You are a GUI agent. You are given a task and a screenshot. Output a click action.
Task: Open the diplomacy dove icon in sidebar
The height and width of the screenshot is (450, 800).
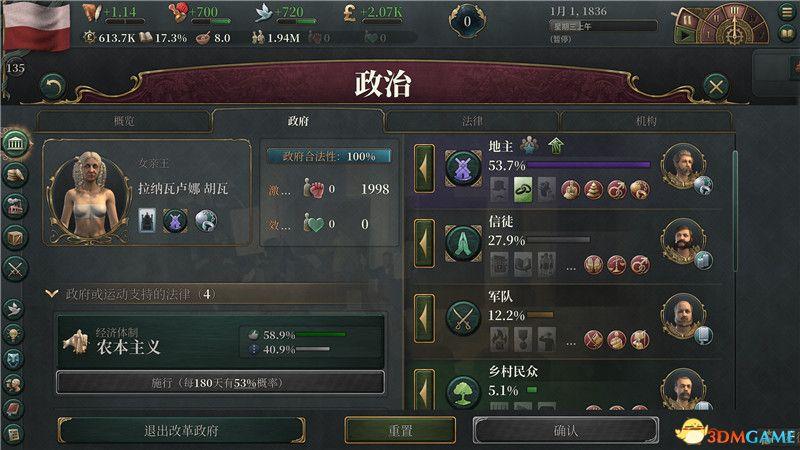click(x=14, y=308)
